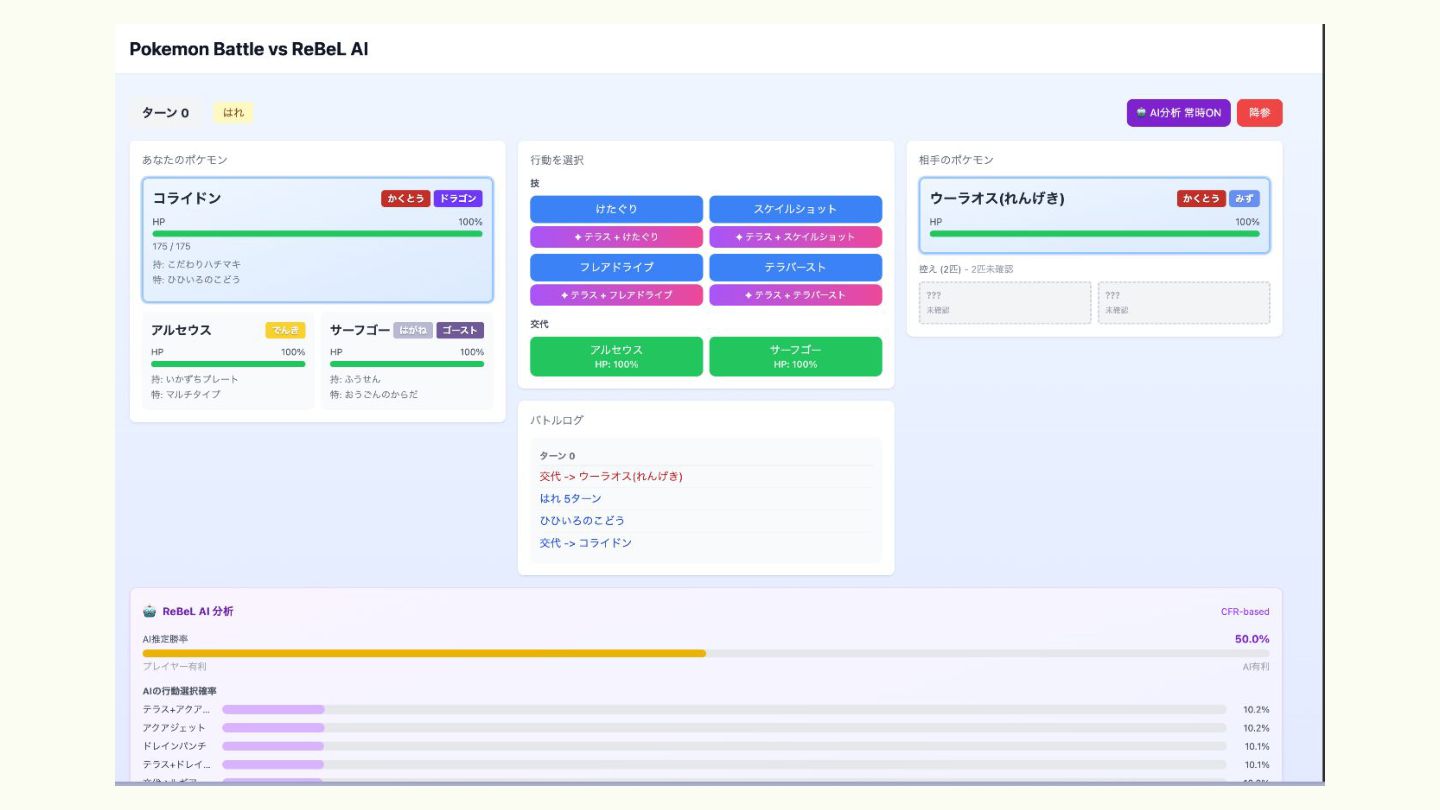Click the バトルログ heading
This screenshot has height=810, width=1440.
[557, 420]
